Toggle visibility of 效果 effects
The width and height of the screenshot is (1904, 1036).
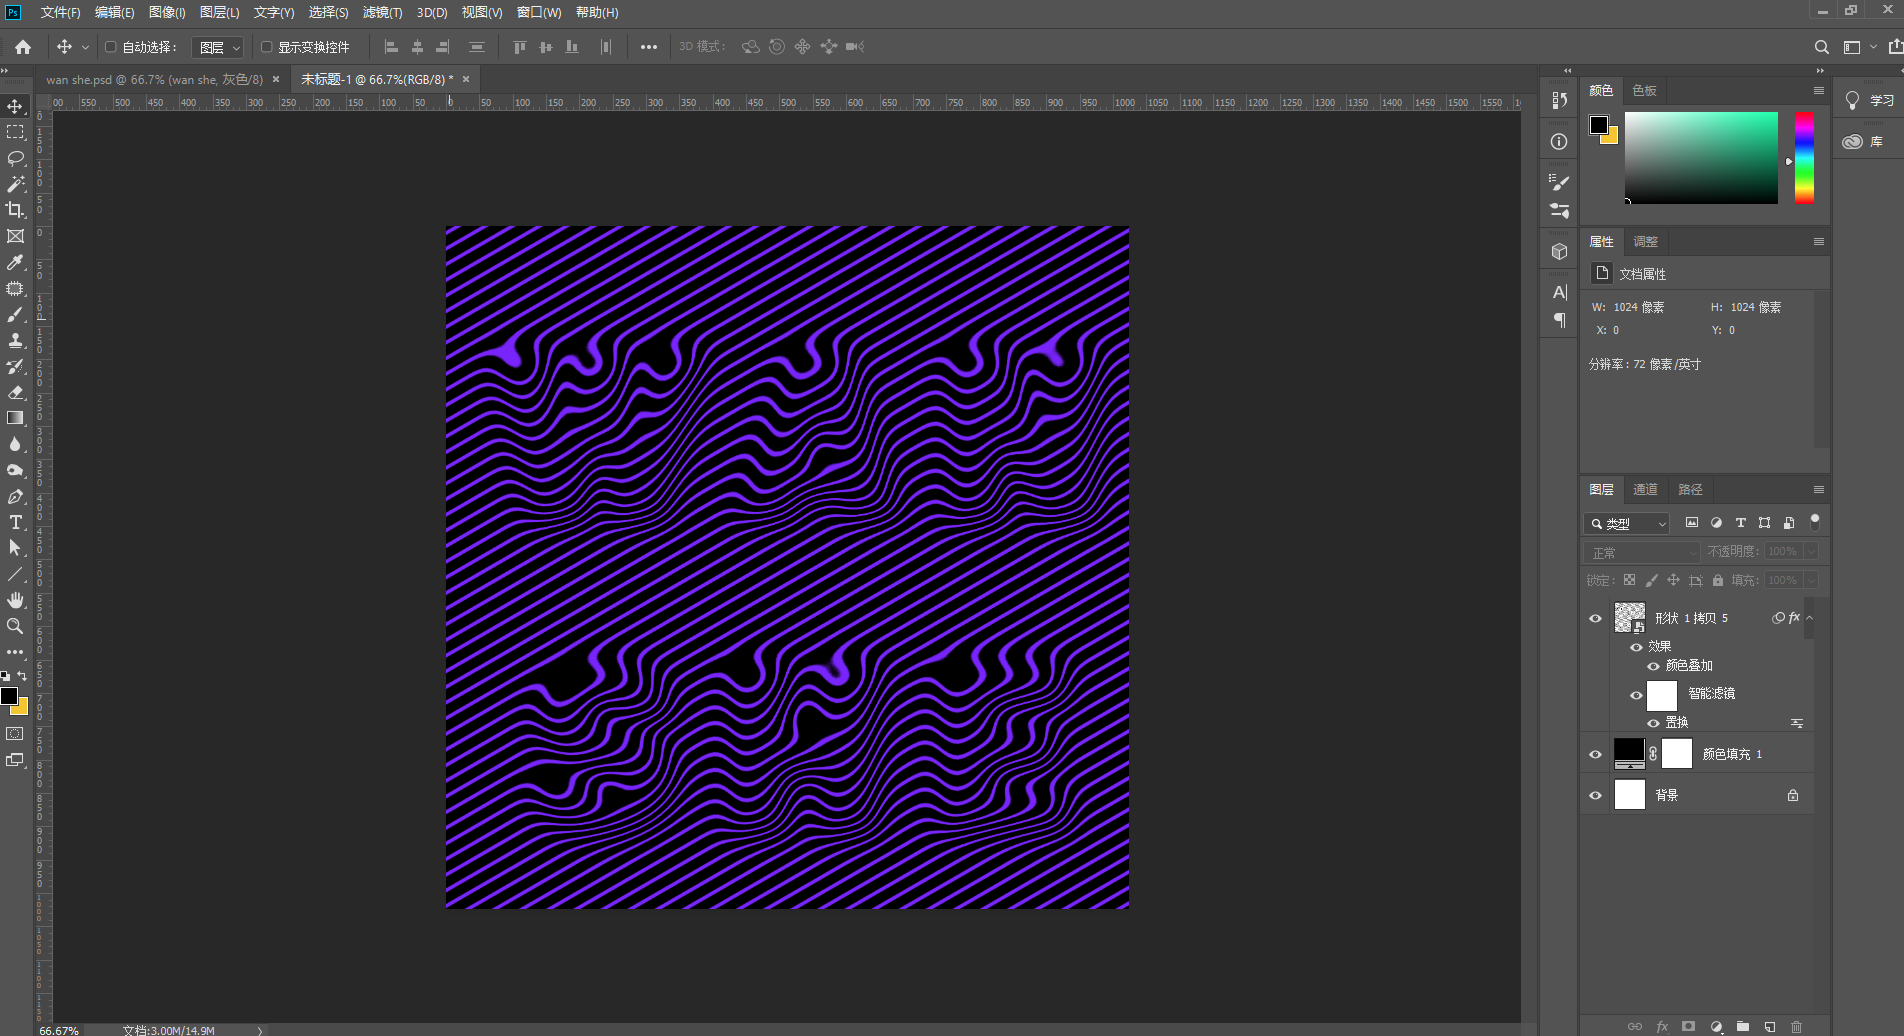point(1636,647)
